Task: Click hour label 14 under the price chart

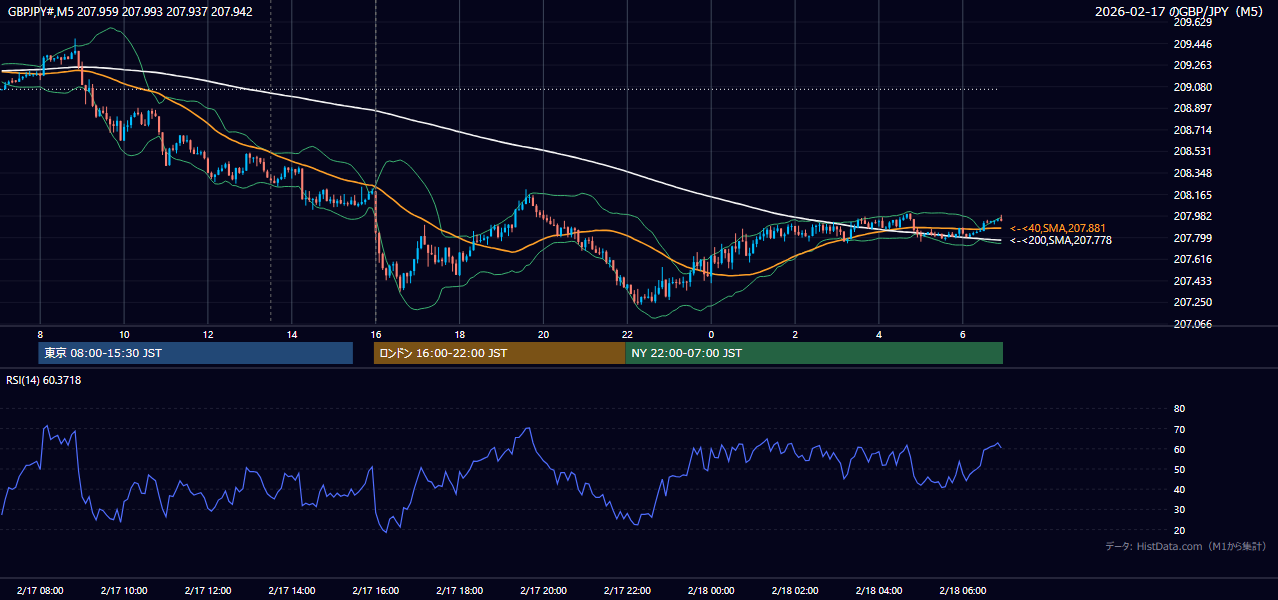Action: coord(292,334)
